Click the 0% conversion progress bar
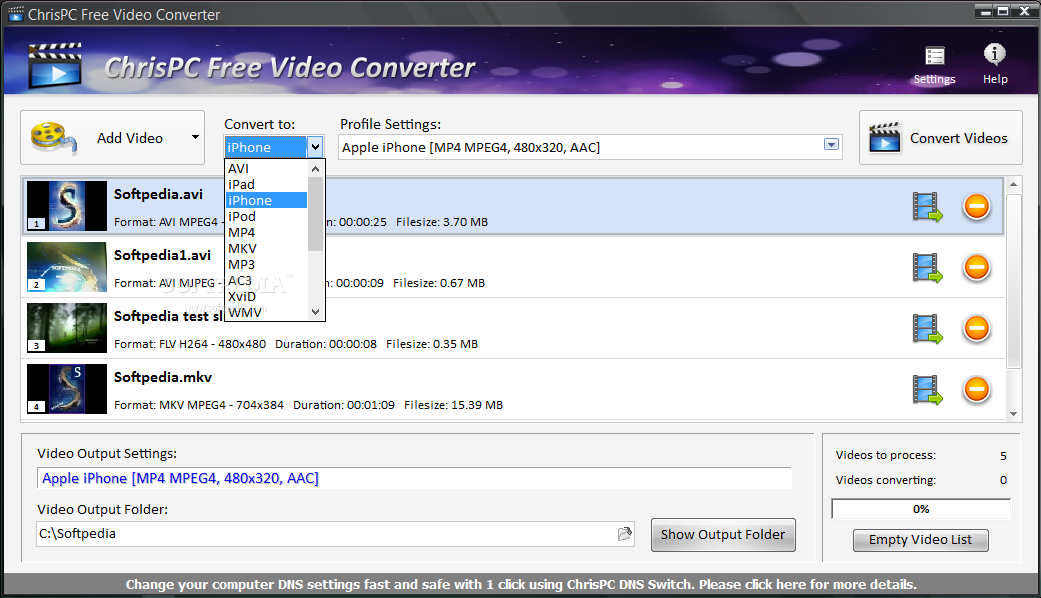 tap(921, 509)
